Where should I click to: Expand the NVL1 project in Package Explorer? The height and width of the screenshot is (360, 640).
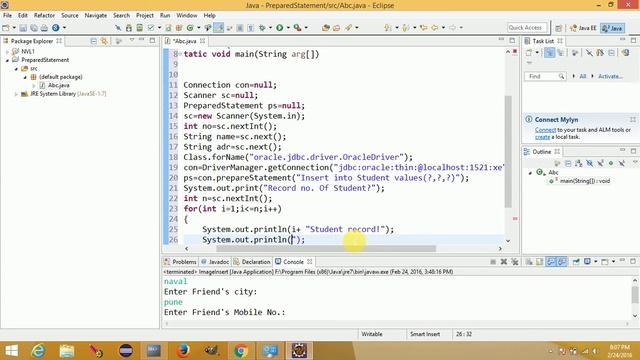[7, 52]
